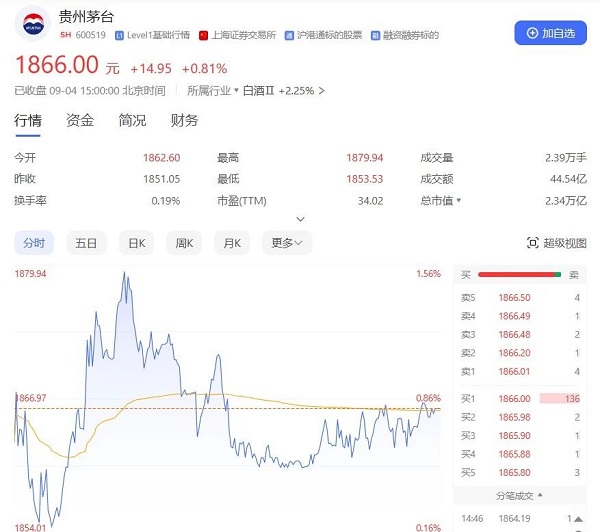
Task: Click the 昨收 value 1851.05
Action: 161,179
